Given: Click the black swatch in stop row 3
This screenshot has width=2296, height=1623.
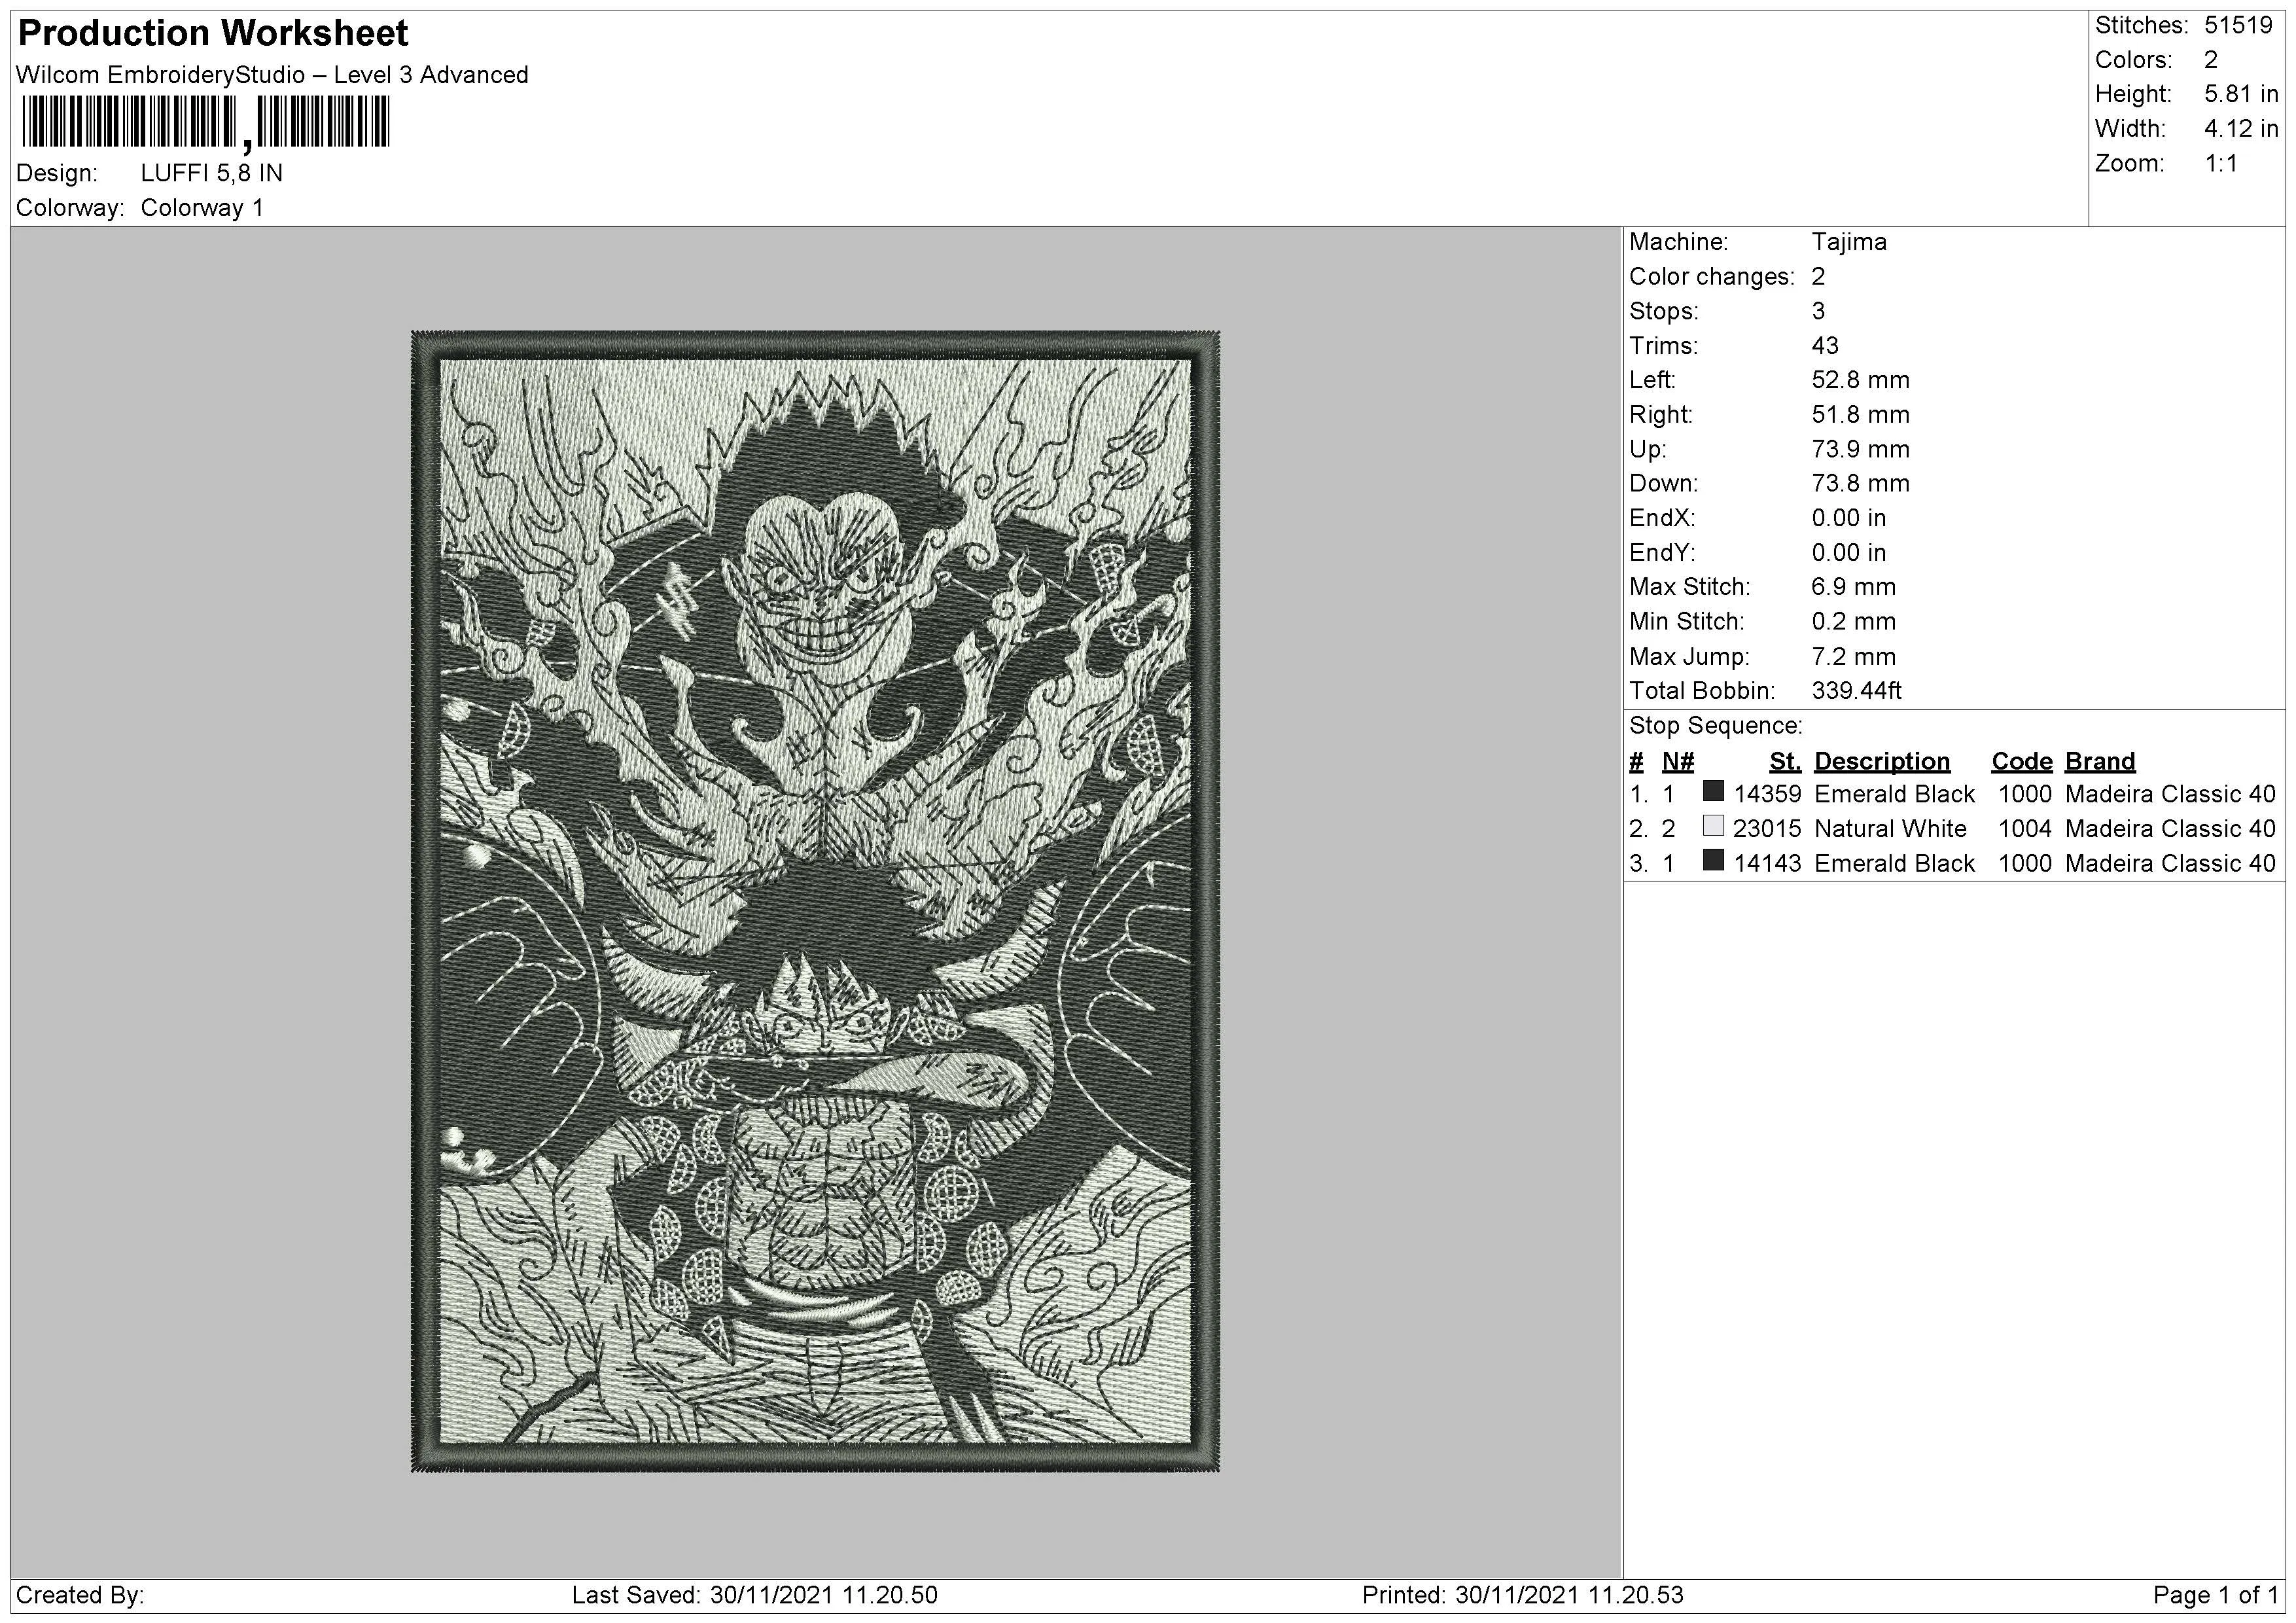Looking at the screenshot, I should [x=1713, y=861].
